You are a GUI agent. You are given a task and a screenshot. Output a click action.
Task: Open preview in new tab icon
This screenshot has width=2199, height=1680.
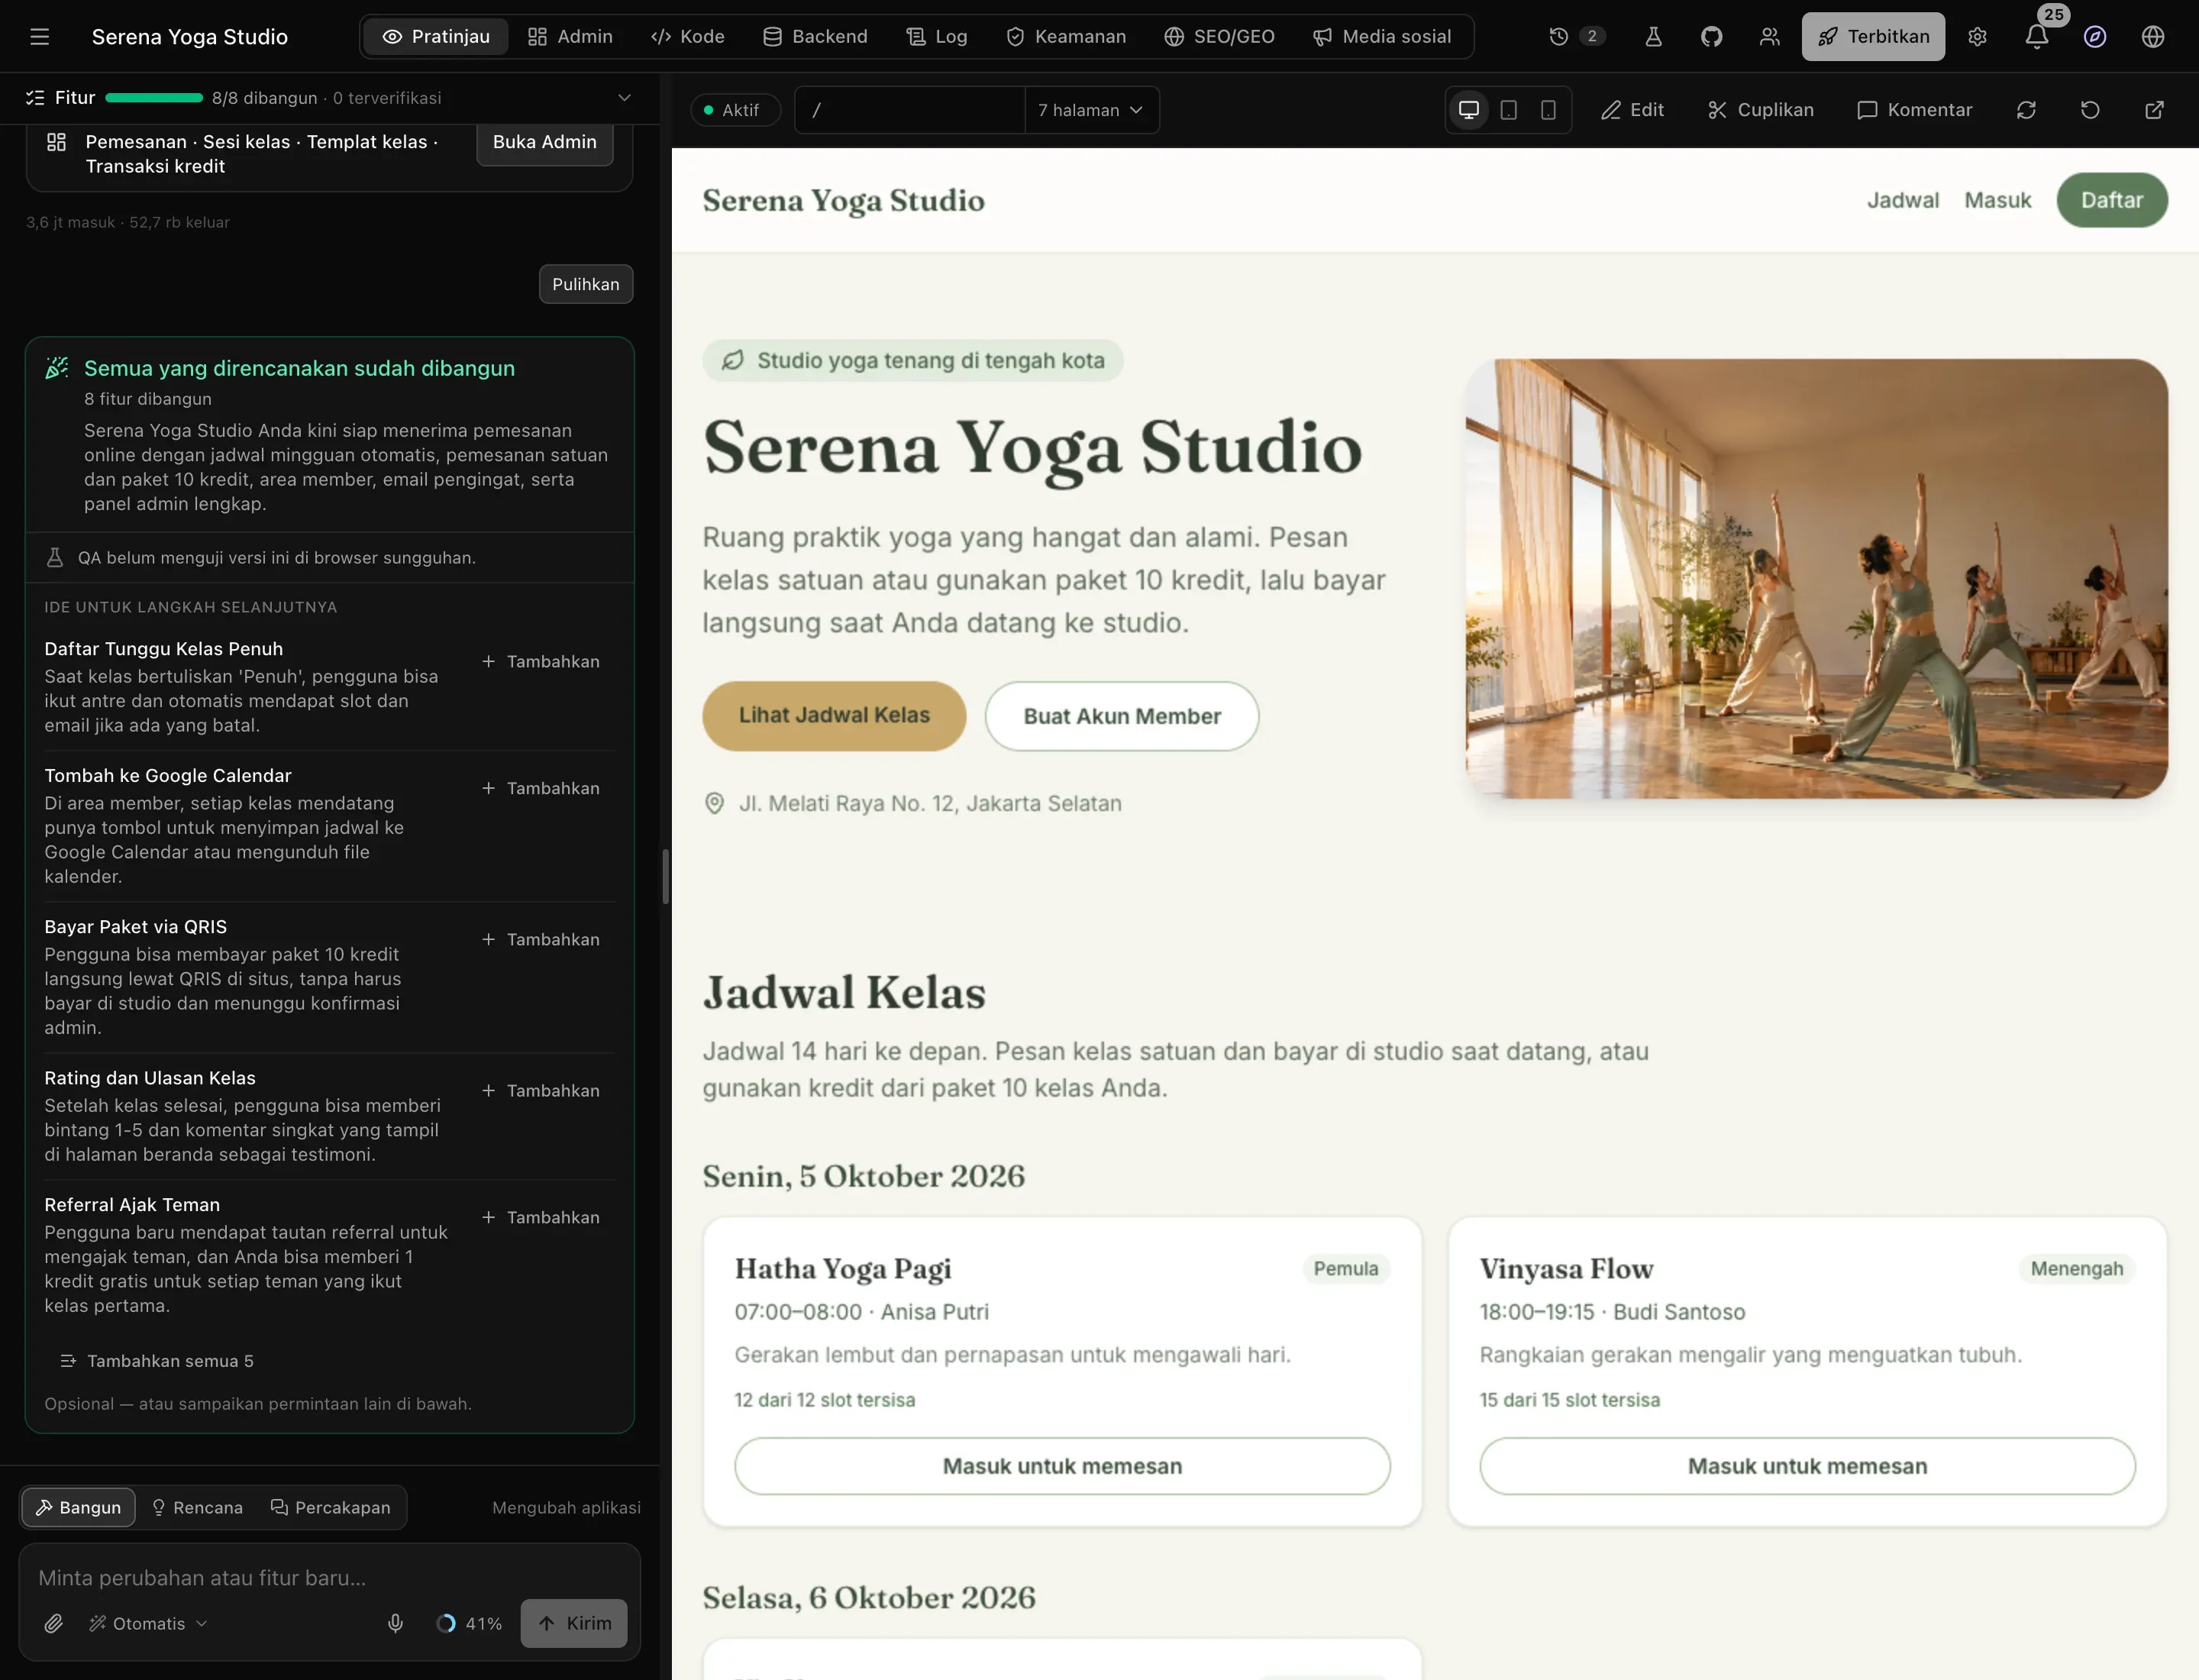(2154, 110)
